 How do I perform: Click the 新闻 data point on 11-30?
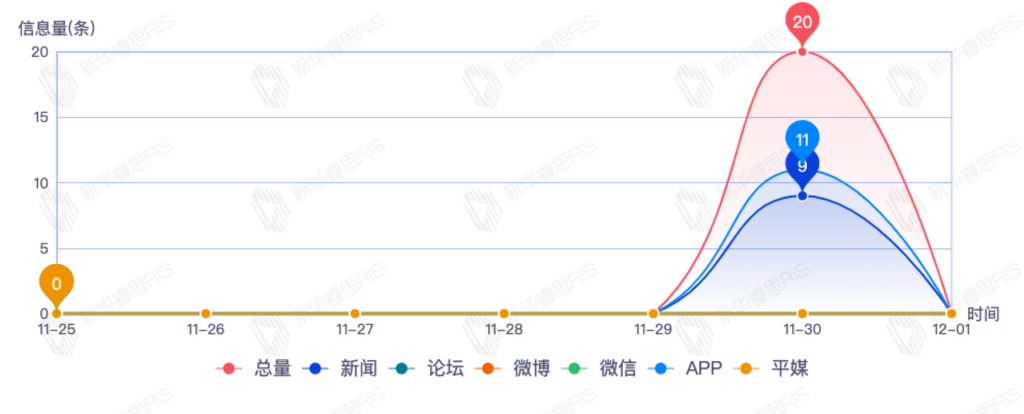coord(802,196)
